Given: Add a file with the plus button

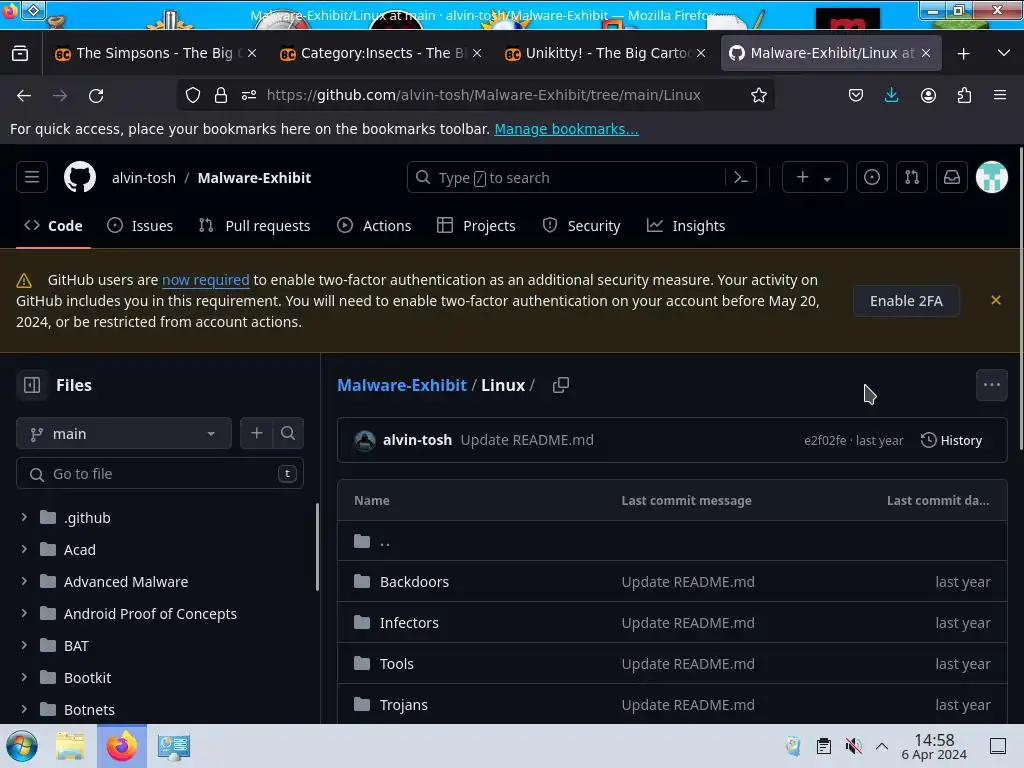Looking at the screenshot, I should click(257, 434).
